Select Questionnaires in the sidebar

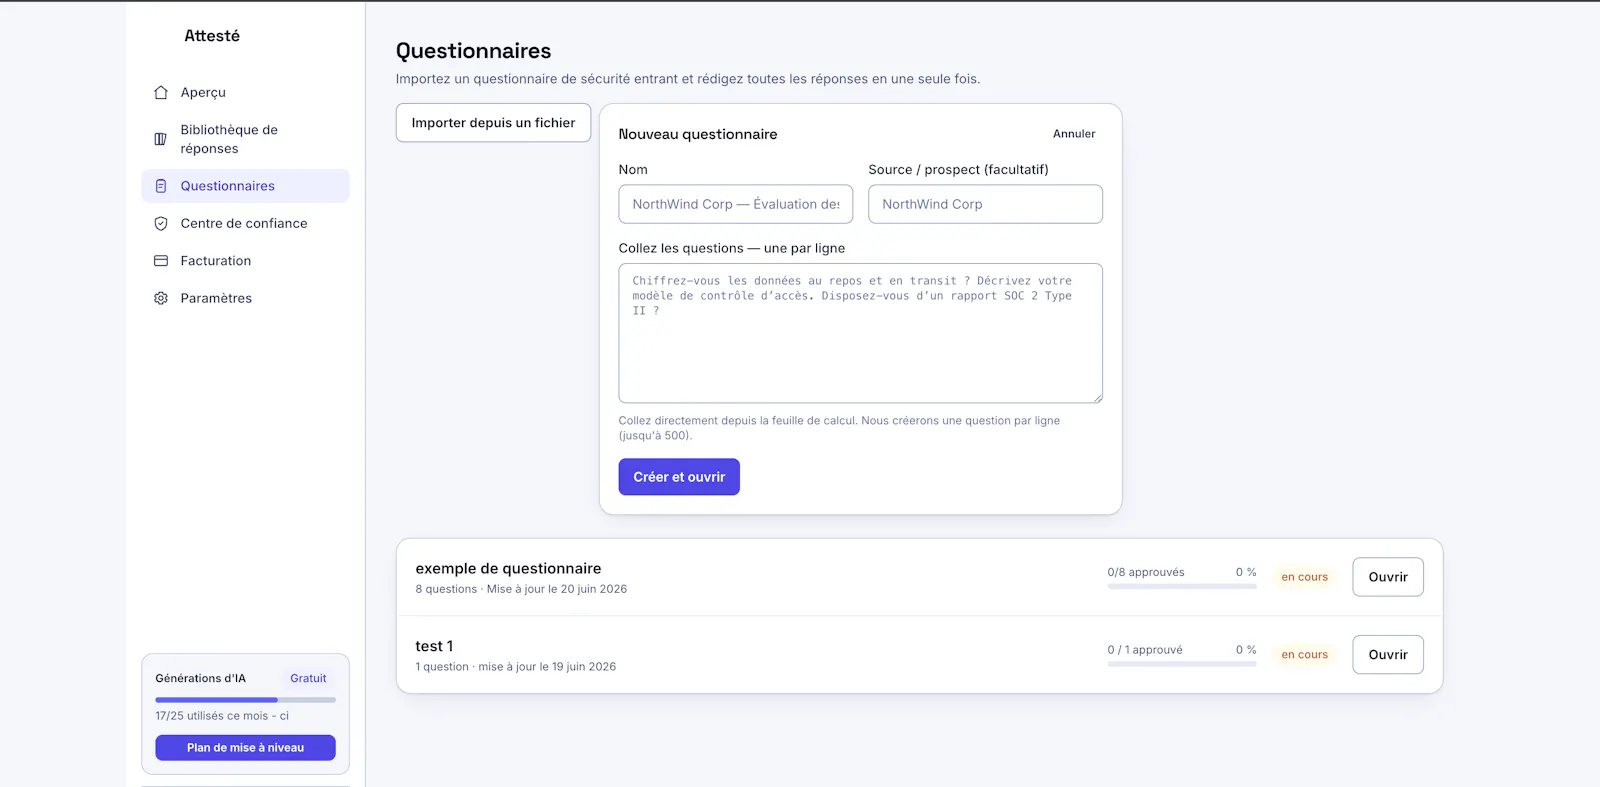click(x=245, y=186)
